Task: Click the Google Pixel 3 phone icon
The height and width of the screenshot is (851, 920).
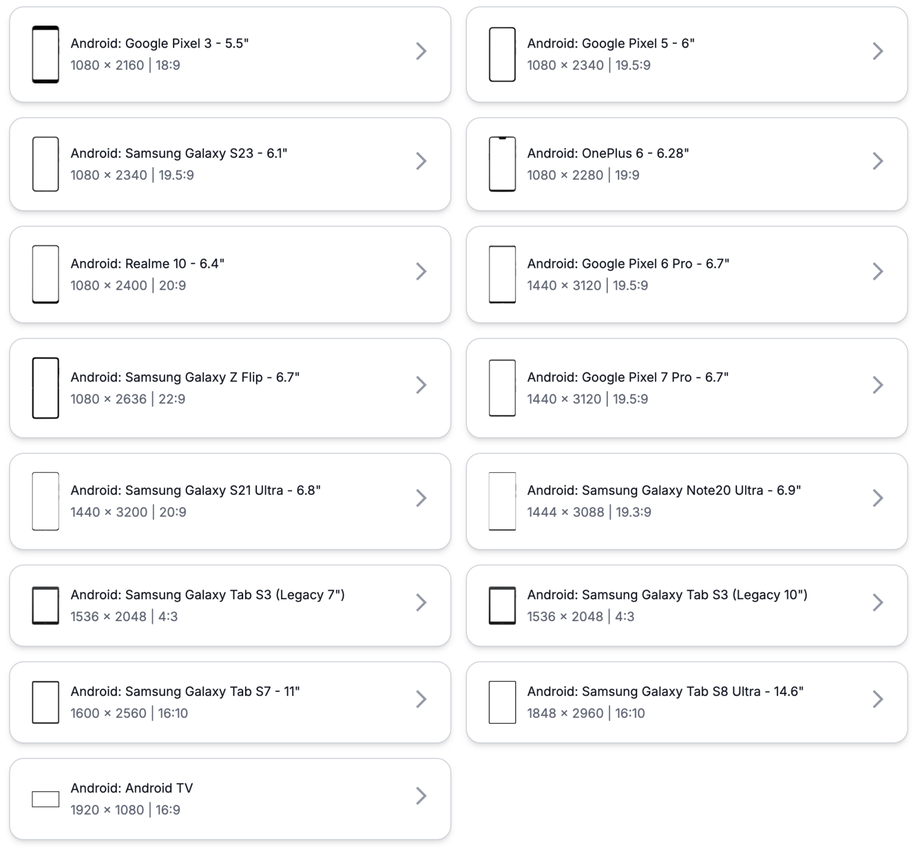Action: (45, 54)
